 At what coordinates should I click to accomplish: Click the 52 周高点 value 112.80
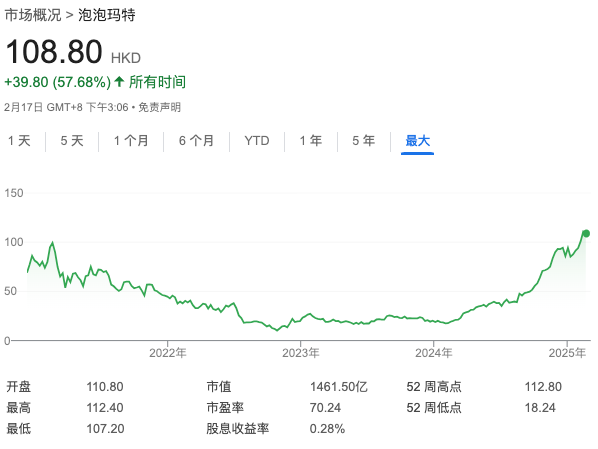click(543, 387)
